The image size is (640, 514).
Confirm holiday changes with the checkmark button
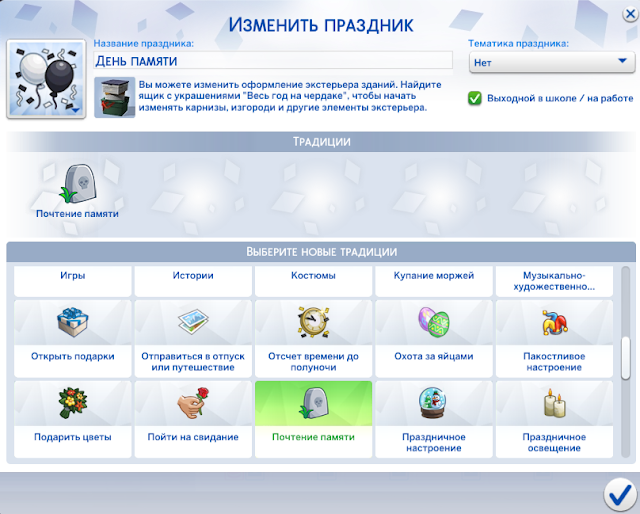[x=620, y=495]
